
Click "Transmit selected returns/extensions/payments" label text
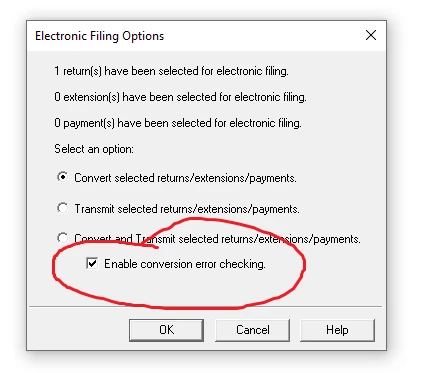[187, 209]
